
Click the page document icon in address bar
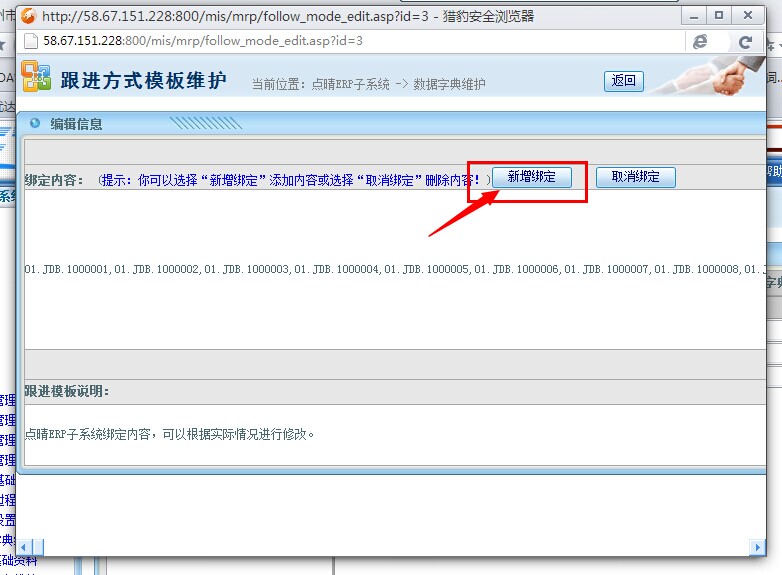tap(31, 41)
